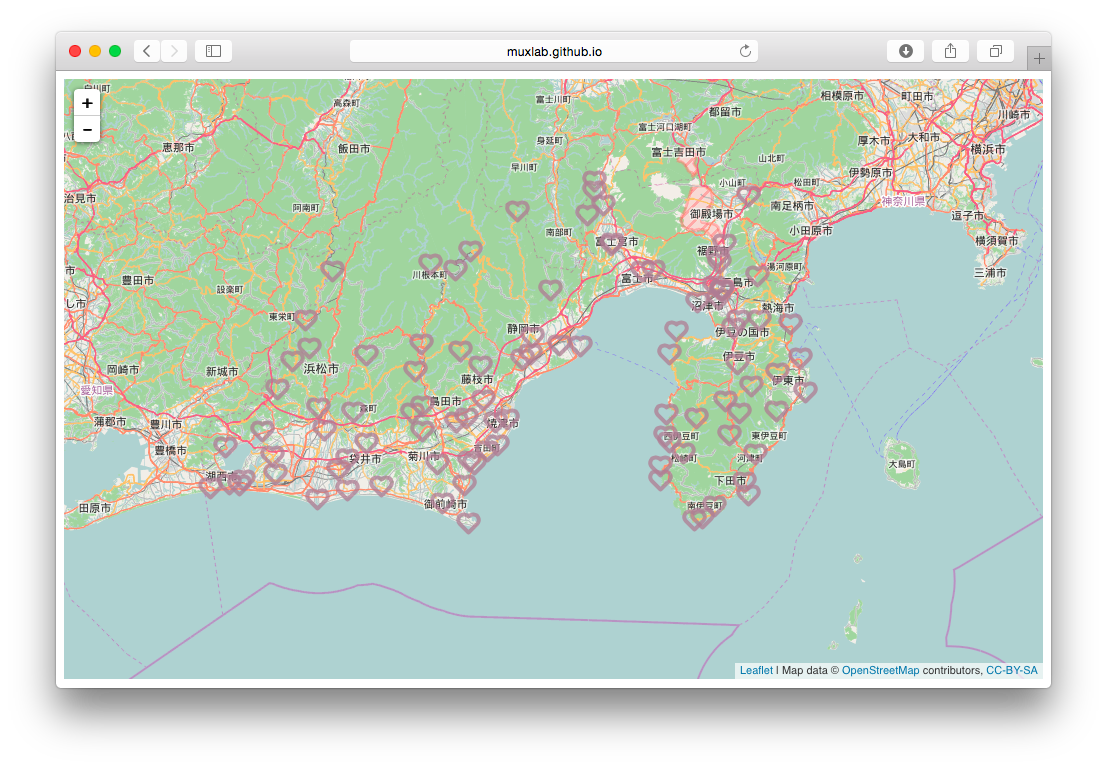Viewport: 1107px width, 768px height.
Task: Click the topmost heart marker on the map
Action: [x=594, y=181]
